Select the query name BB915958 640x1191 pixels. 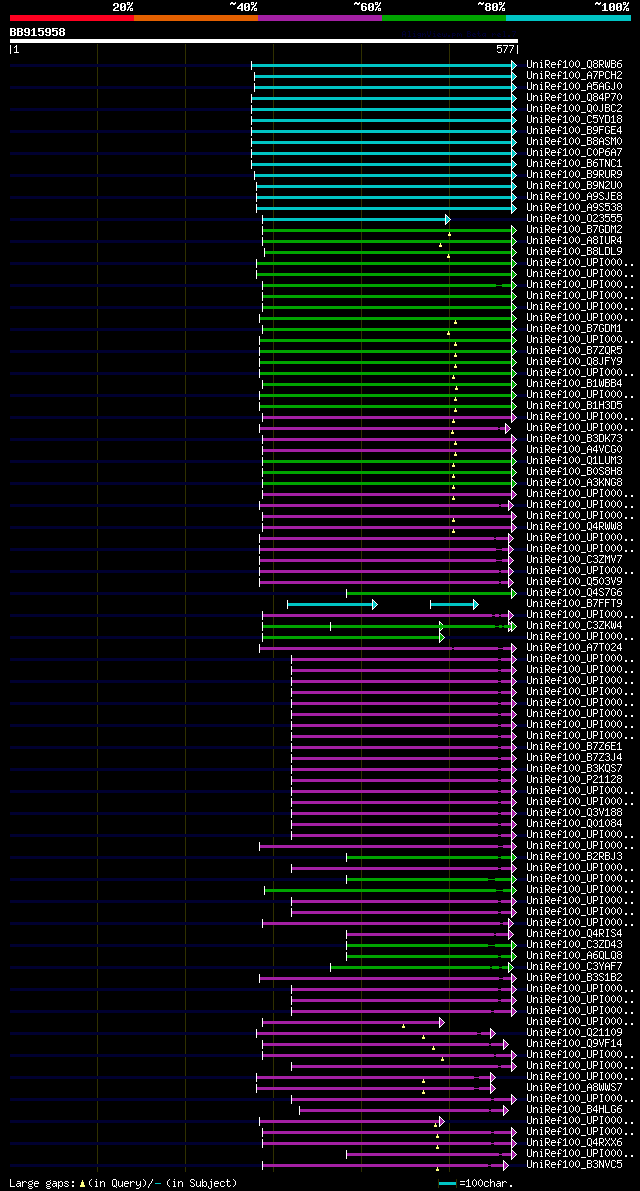click(37, 32)
